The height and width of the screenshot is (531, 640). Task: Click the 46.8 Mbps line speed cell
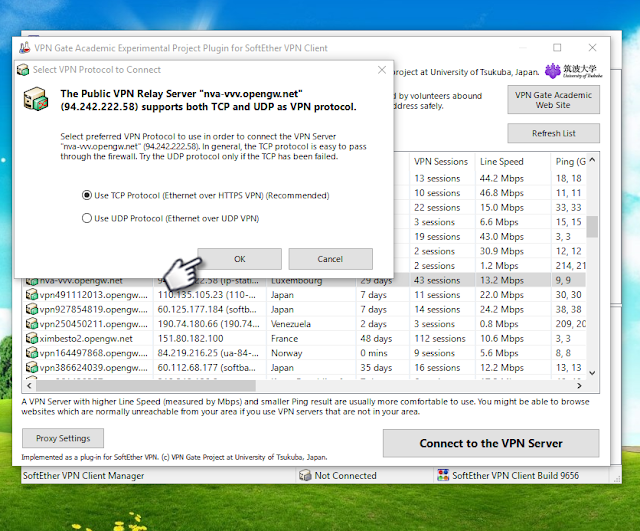click(x=502, y=193)
